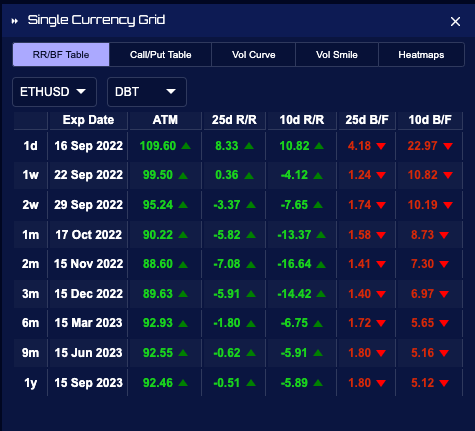Click expiry date 15 Sep 2023

[x=88, y=383]
